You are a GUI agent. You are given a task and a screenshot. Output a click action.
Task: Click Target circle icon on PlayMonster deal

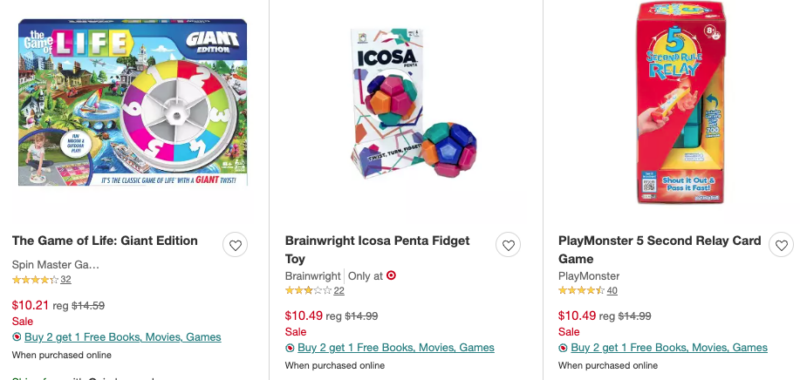click(x=563, y=348)
